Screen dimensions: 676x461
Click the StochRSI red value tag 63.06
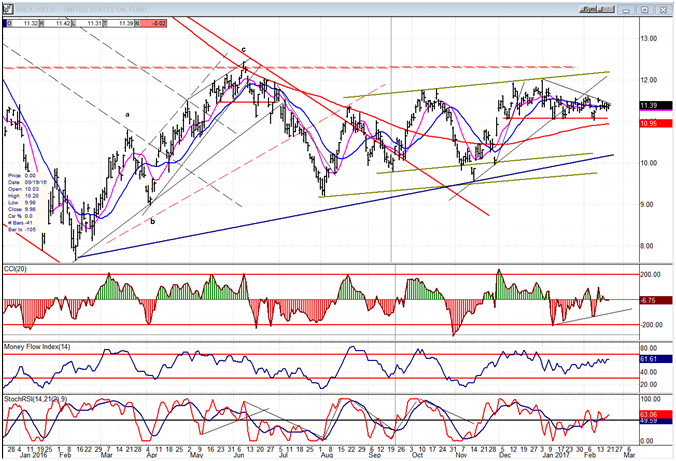655,414
